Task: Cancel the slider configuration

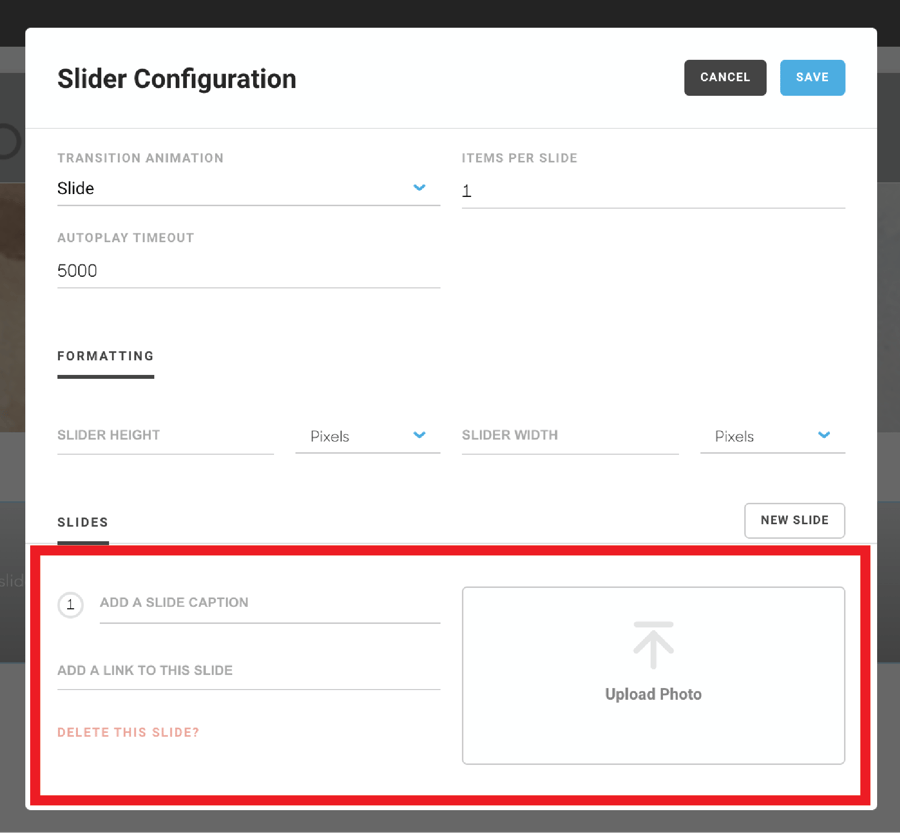Action: (x=725, y=77)
